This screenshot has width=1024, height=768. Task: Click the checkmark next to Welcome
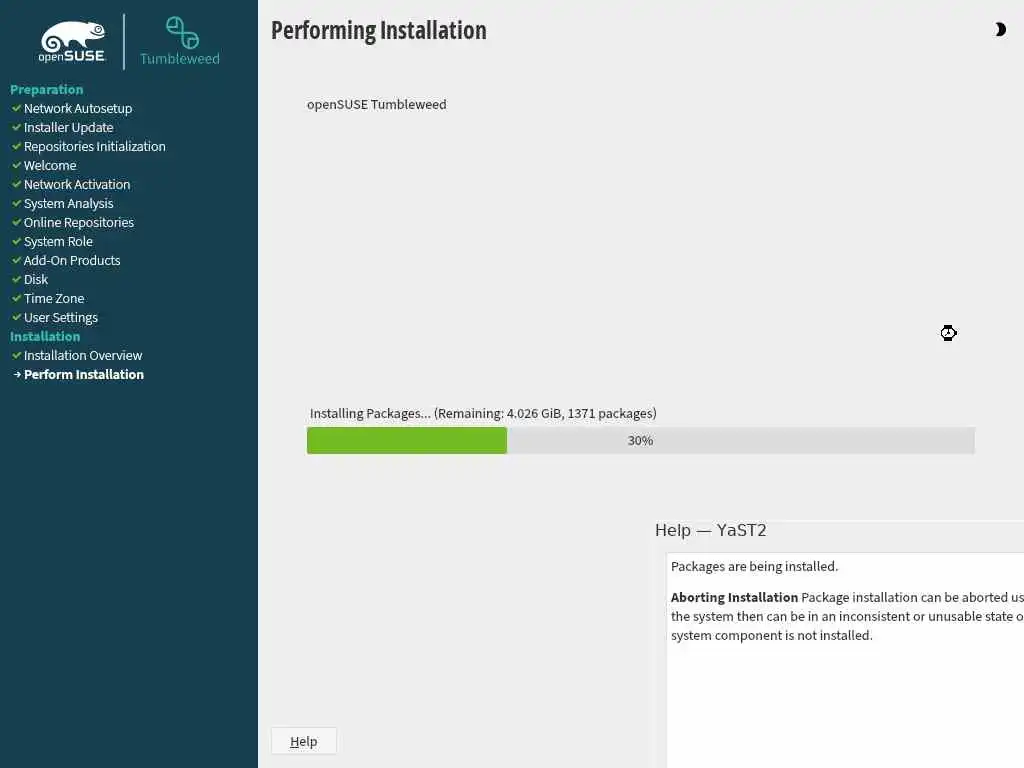(17, 165)
